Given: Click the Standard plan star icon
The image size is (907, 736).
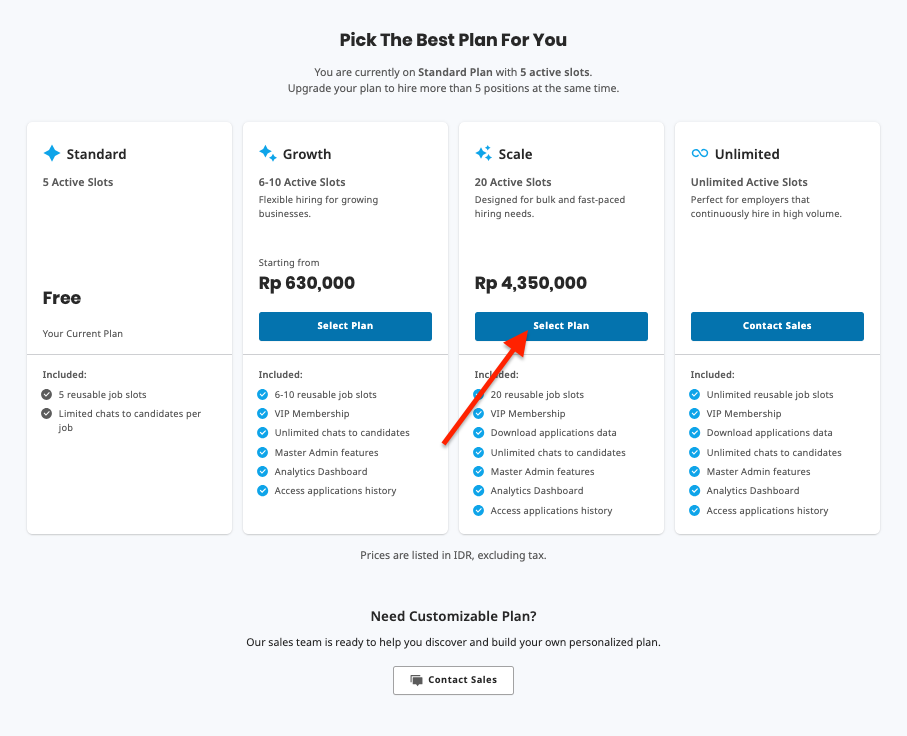Looking at the screenshot, I should [51, 153].
